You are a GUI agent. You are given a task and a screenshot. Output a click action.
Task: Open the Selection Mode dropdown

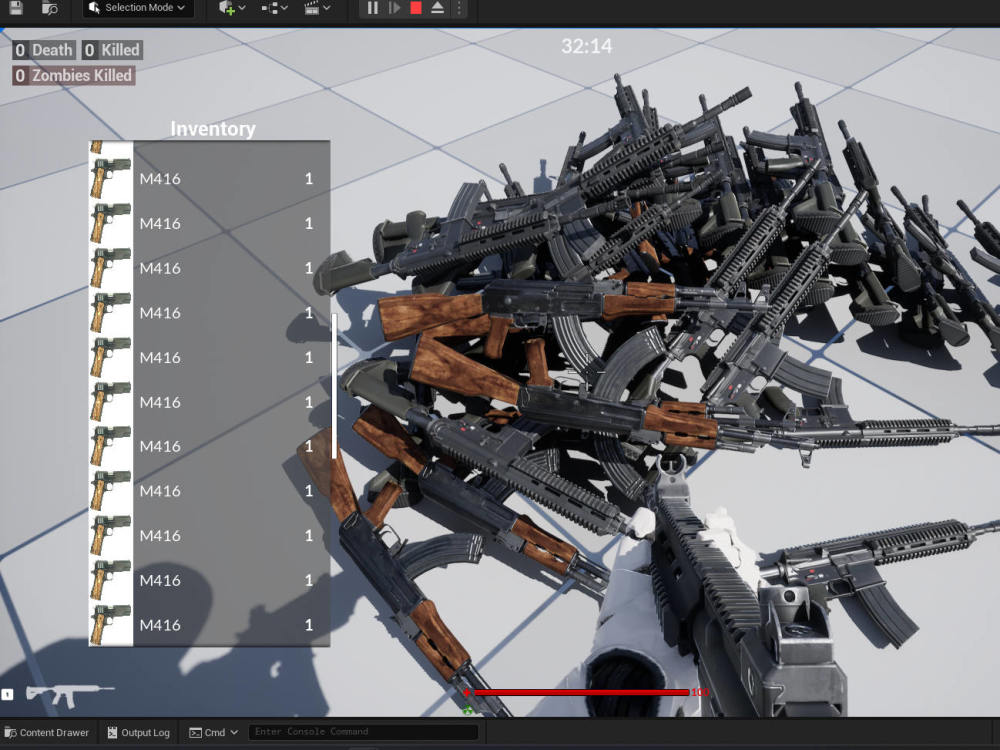tap(137, 8)
